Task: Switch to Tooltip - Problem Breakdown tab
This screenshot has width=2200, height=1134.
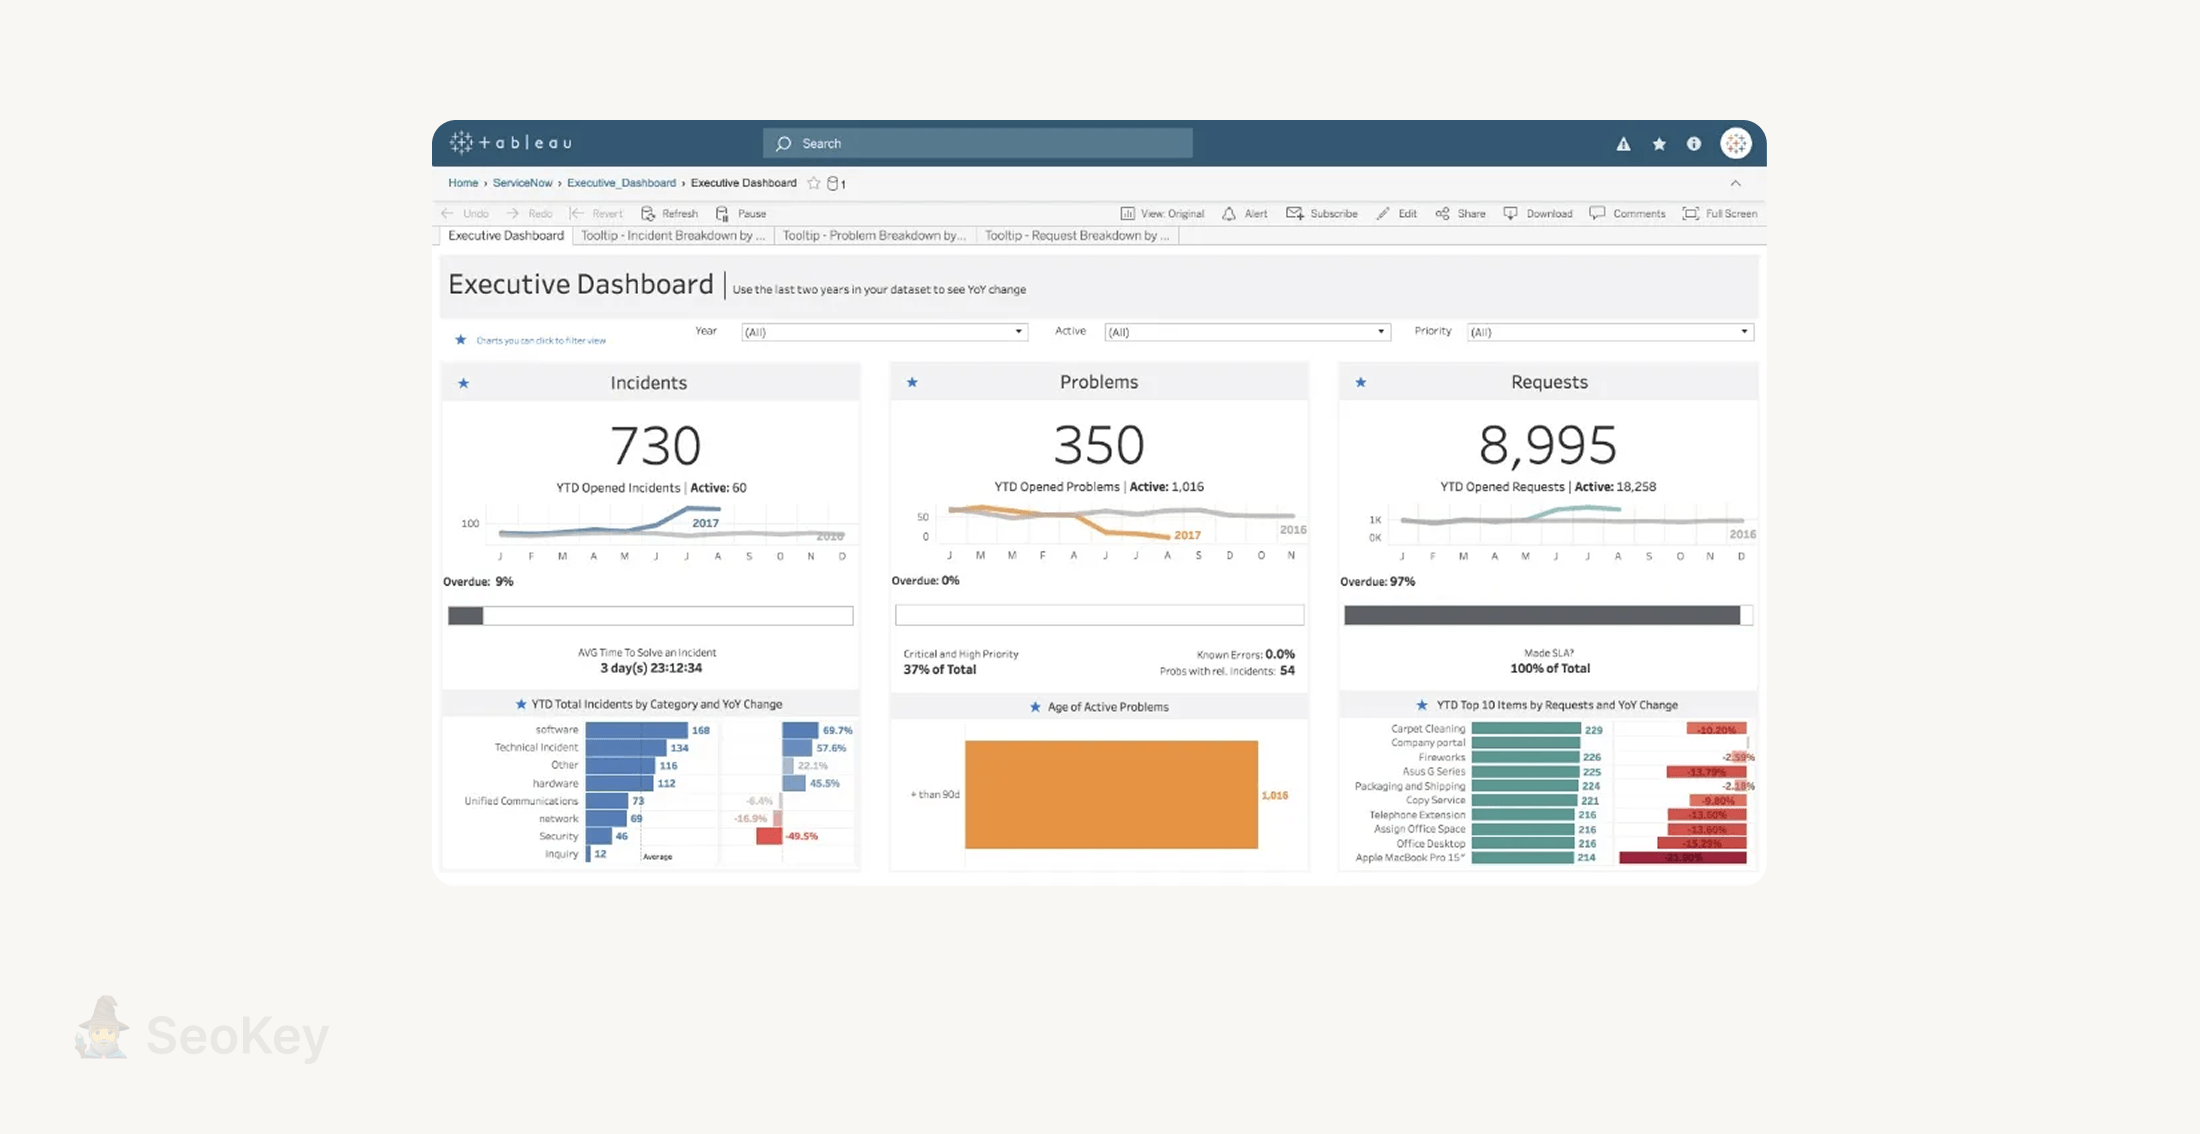Action: point(874,236)
